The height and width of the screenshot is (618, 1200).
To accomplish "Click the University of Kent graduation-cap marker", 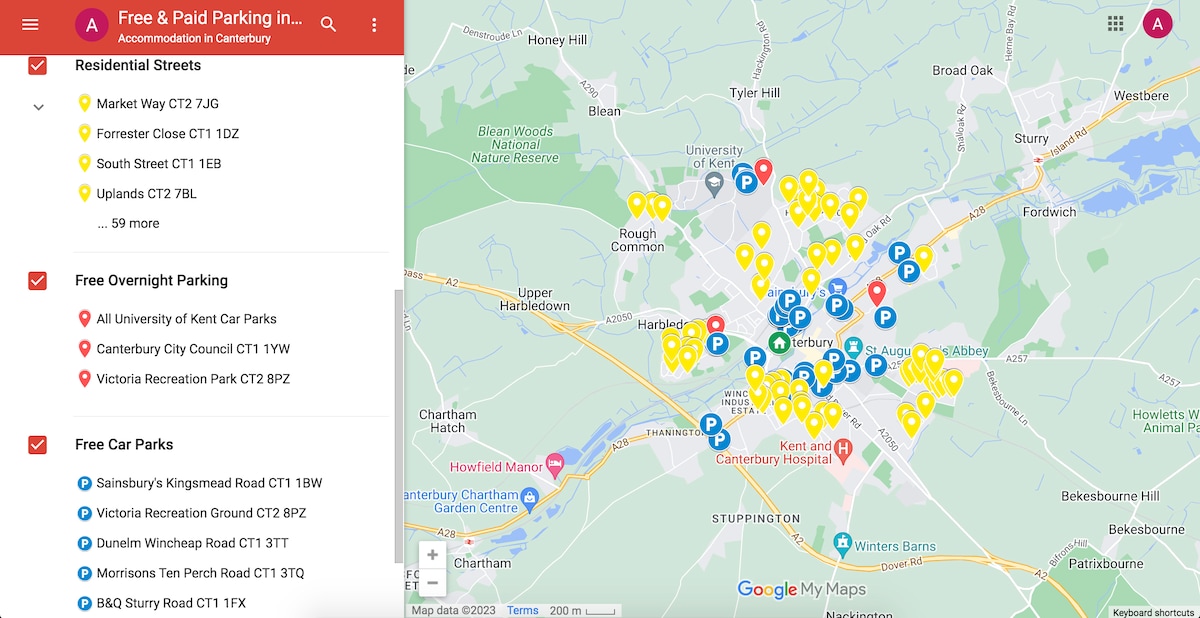I will click(x=714, y=184).
